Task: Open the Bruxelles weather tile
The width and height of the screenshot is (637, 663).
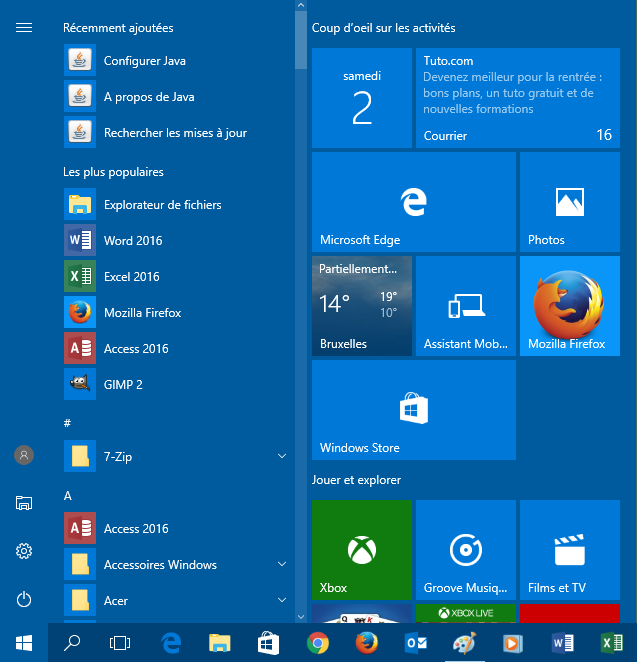Action: (x=362, y=306)
